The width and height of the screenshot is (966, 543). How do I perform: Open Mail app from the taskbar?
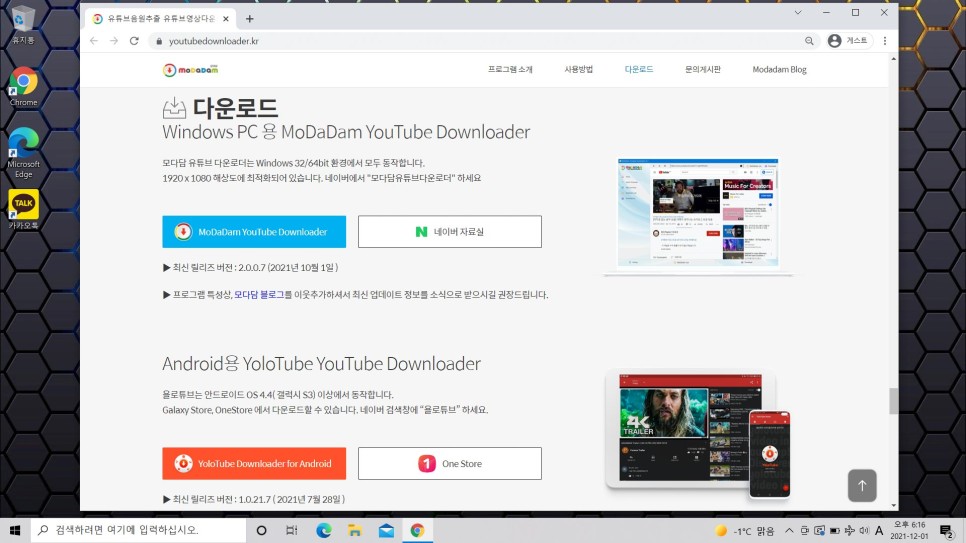pyautogui.click(x=386, y=530)
